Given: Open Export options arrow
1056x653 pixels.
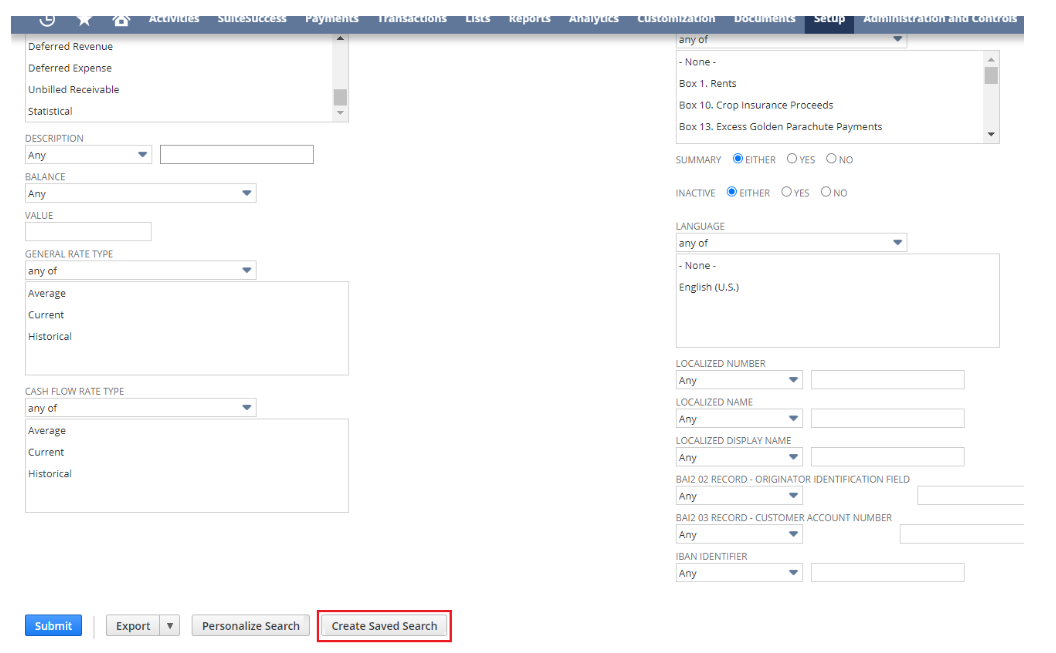Looking at the screenshot, I should pyautogui.click(x=170, y=625).
